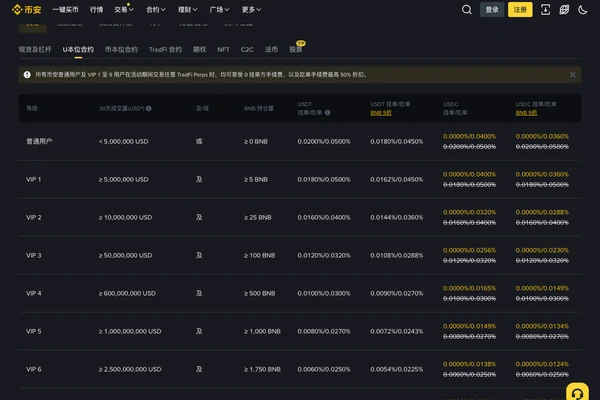Dismiss the TradFi Perps notice banner
The image size is (600, 400).
click(x=572, y=75)
